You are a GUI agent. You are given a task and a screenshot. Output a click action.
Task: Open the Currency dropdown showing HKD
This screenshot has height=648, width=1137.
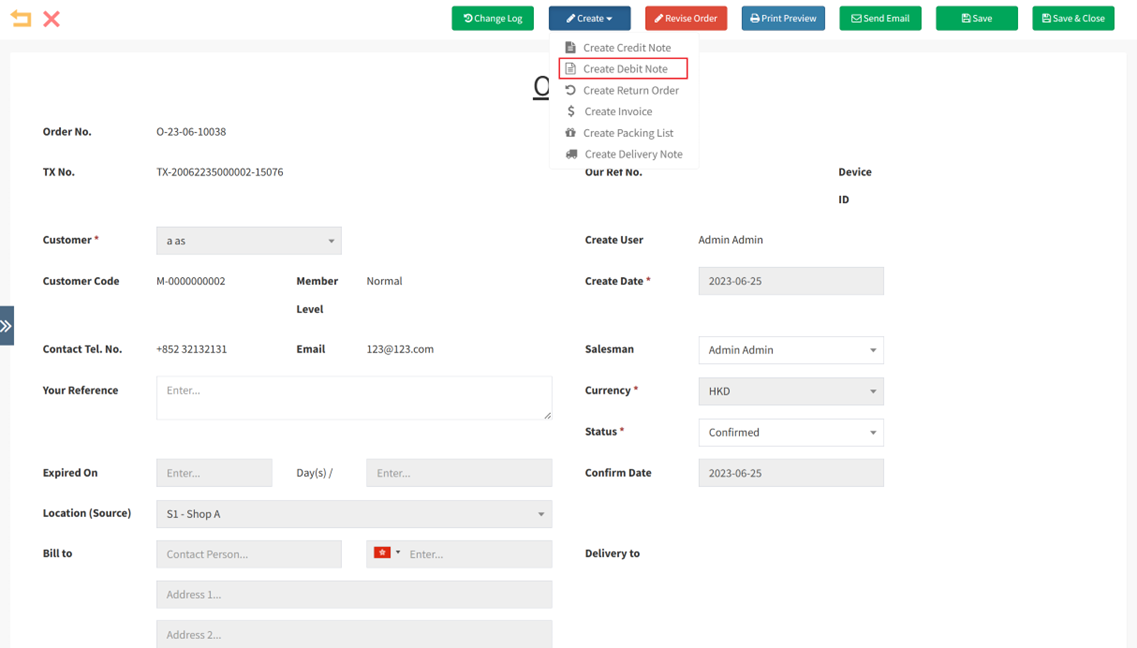(790, 391)
